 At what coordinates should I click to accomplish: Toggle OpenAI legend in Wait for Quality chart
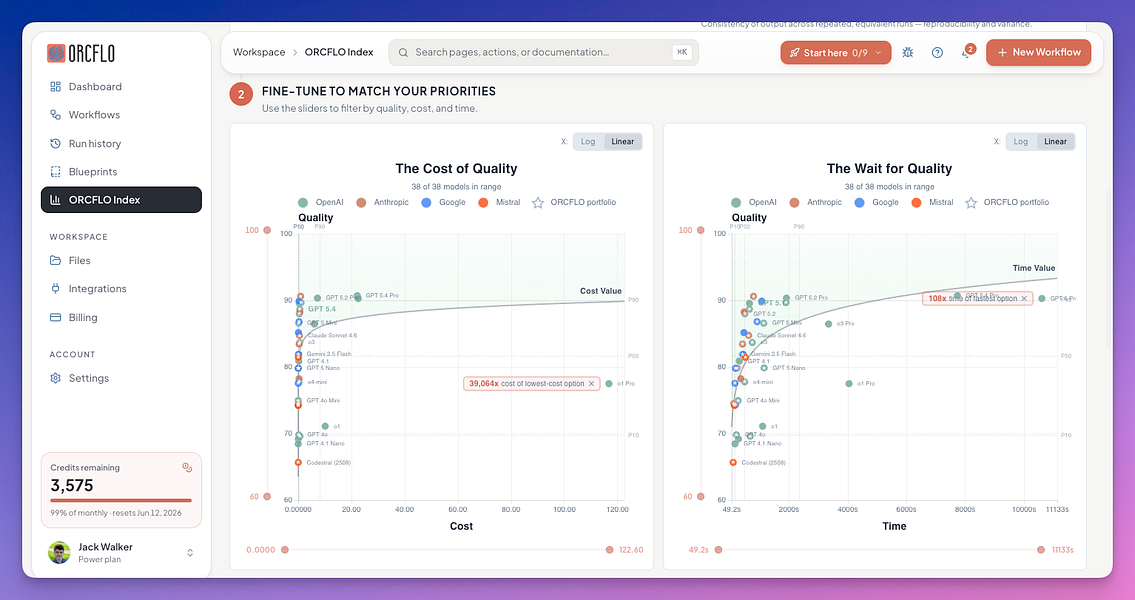754,203
